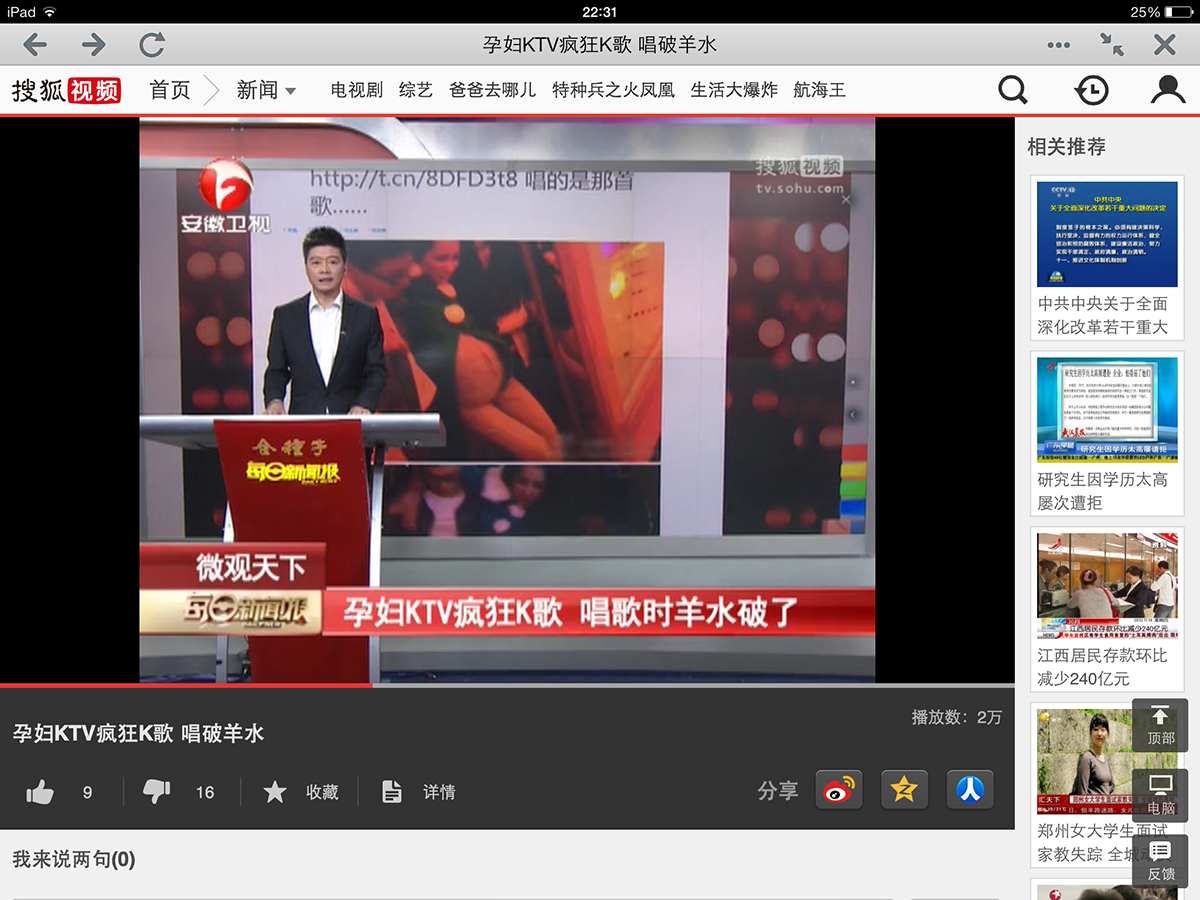The width and height of the screenshot is (1200, 900).
Task: Tap the Wi-Fi icon in the status bar
Action: pos(50,11)
